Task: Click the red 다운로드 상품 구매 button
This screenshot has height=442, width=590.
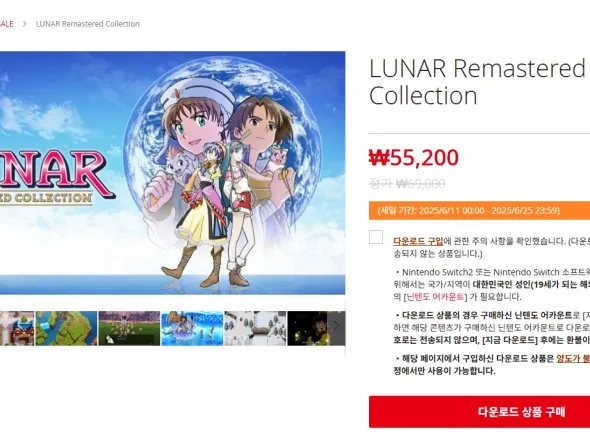Action: [479, 412]
